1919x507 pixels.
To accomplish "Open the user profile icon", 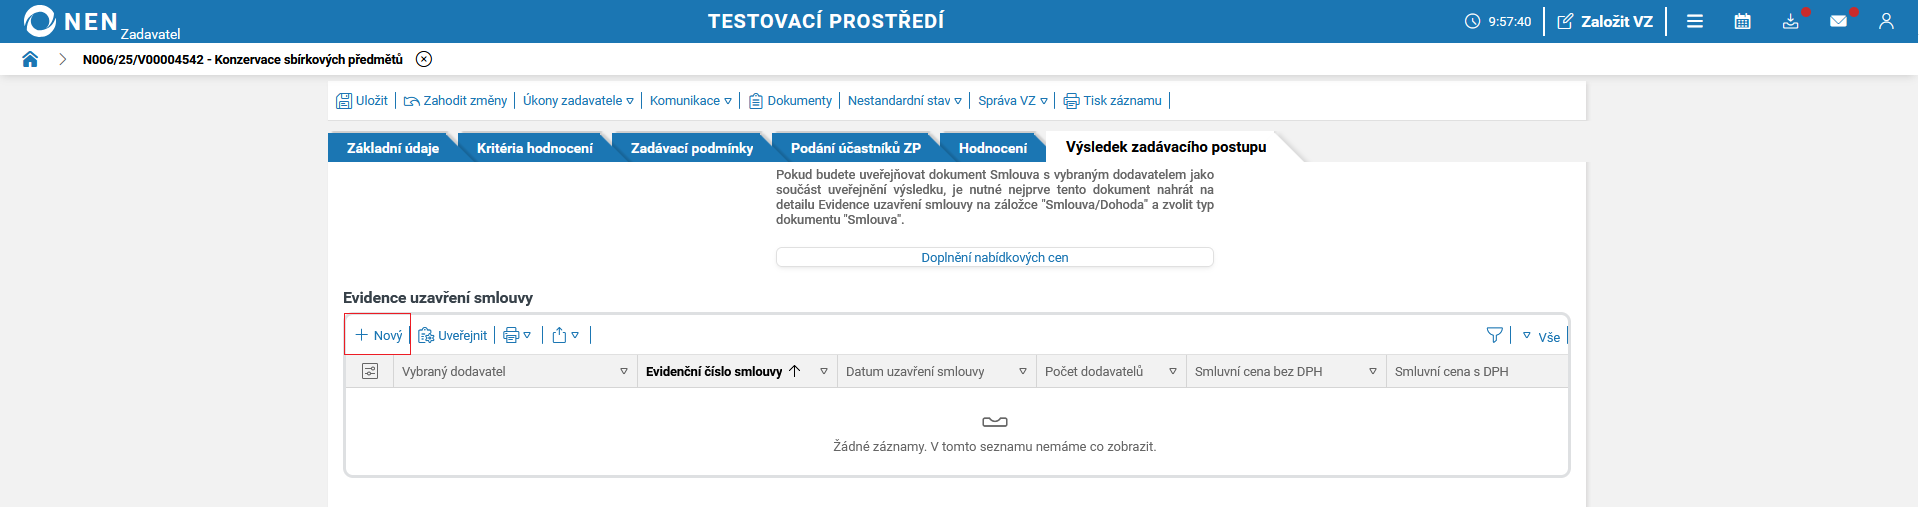I will pyautogui.click(x=1886, y=21).
